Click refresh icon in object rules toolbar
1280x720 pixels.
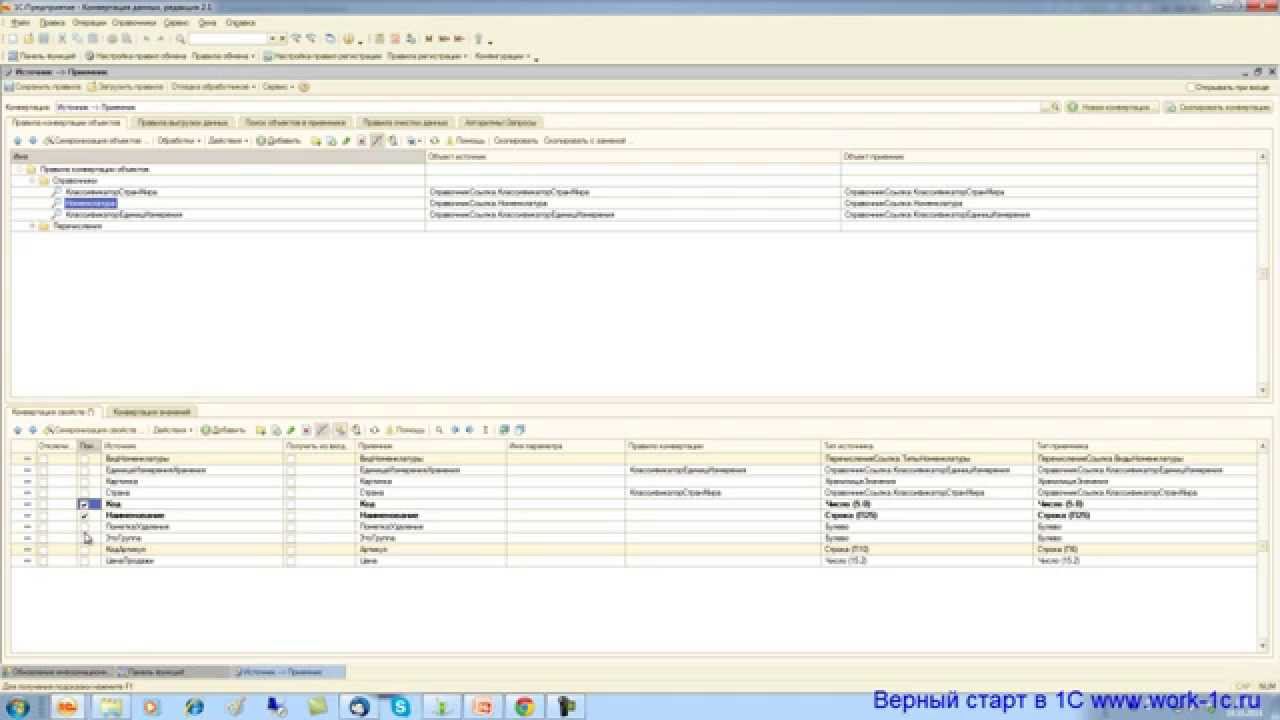[x=434, y=141]
